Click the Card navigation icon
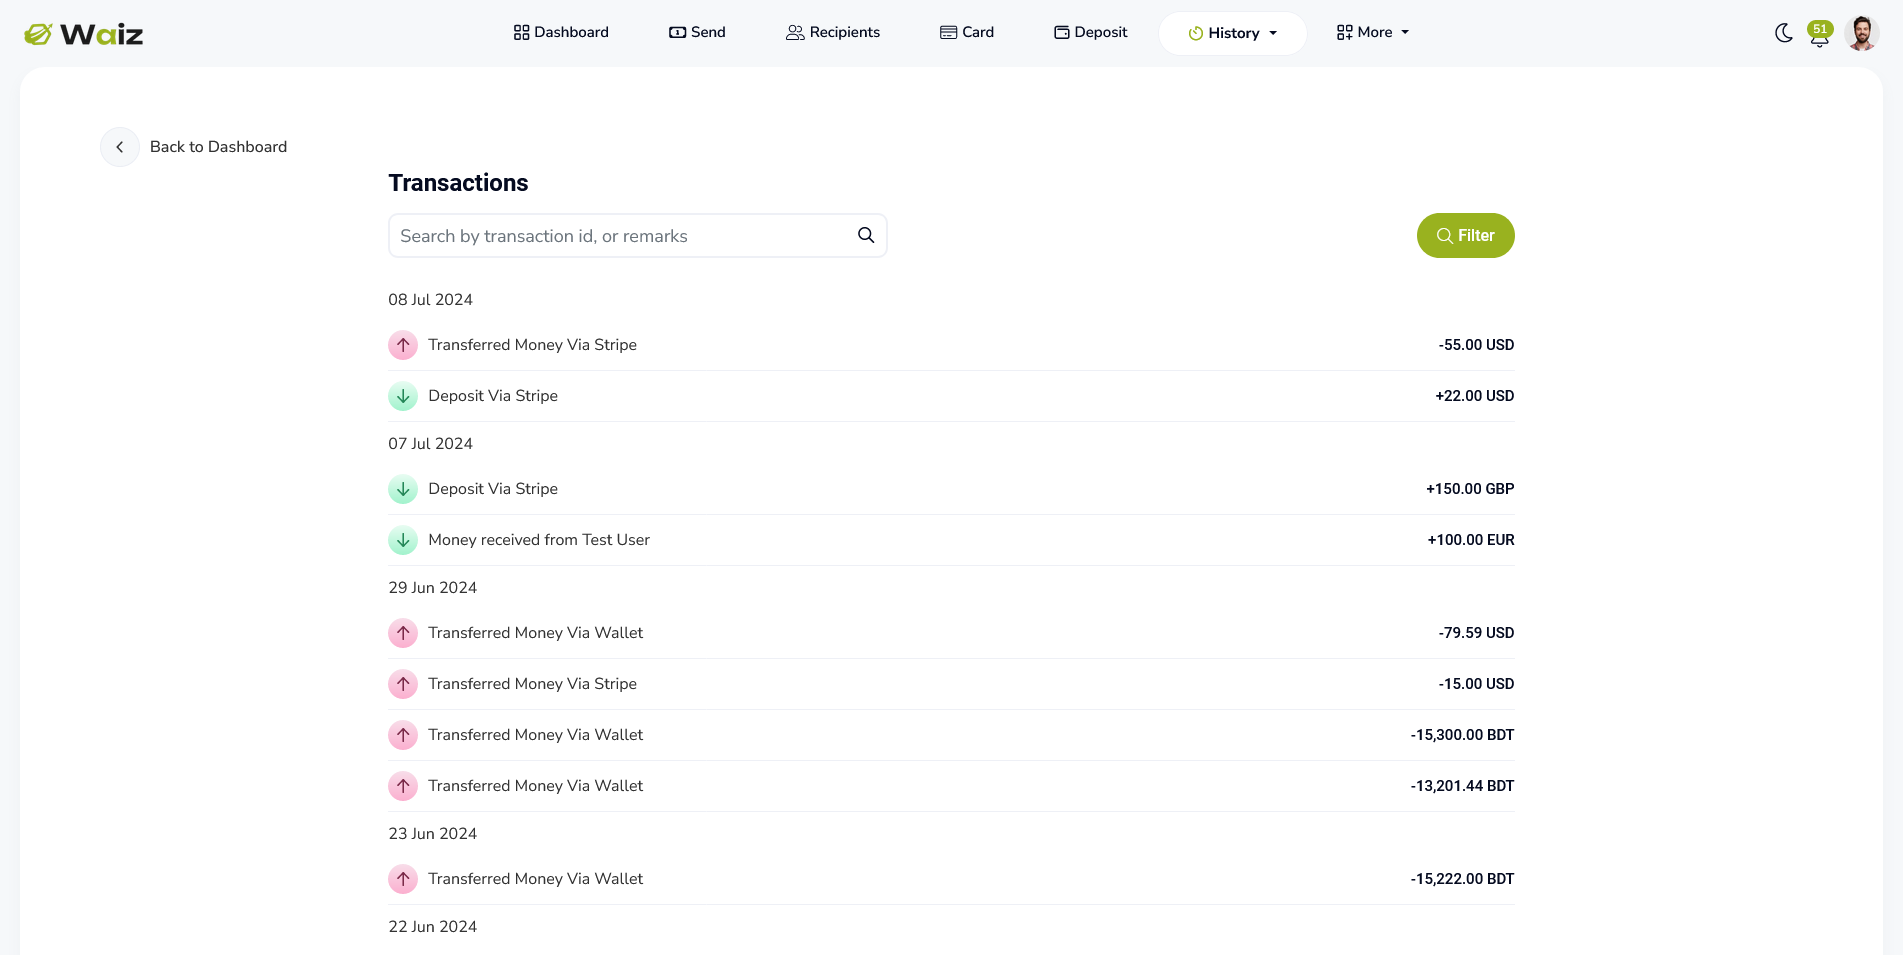The height and width of the screenshot is (955, 1903). pos(946,32)
